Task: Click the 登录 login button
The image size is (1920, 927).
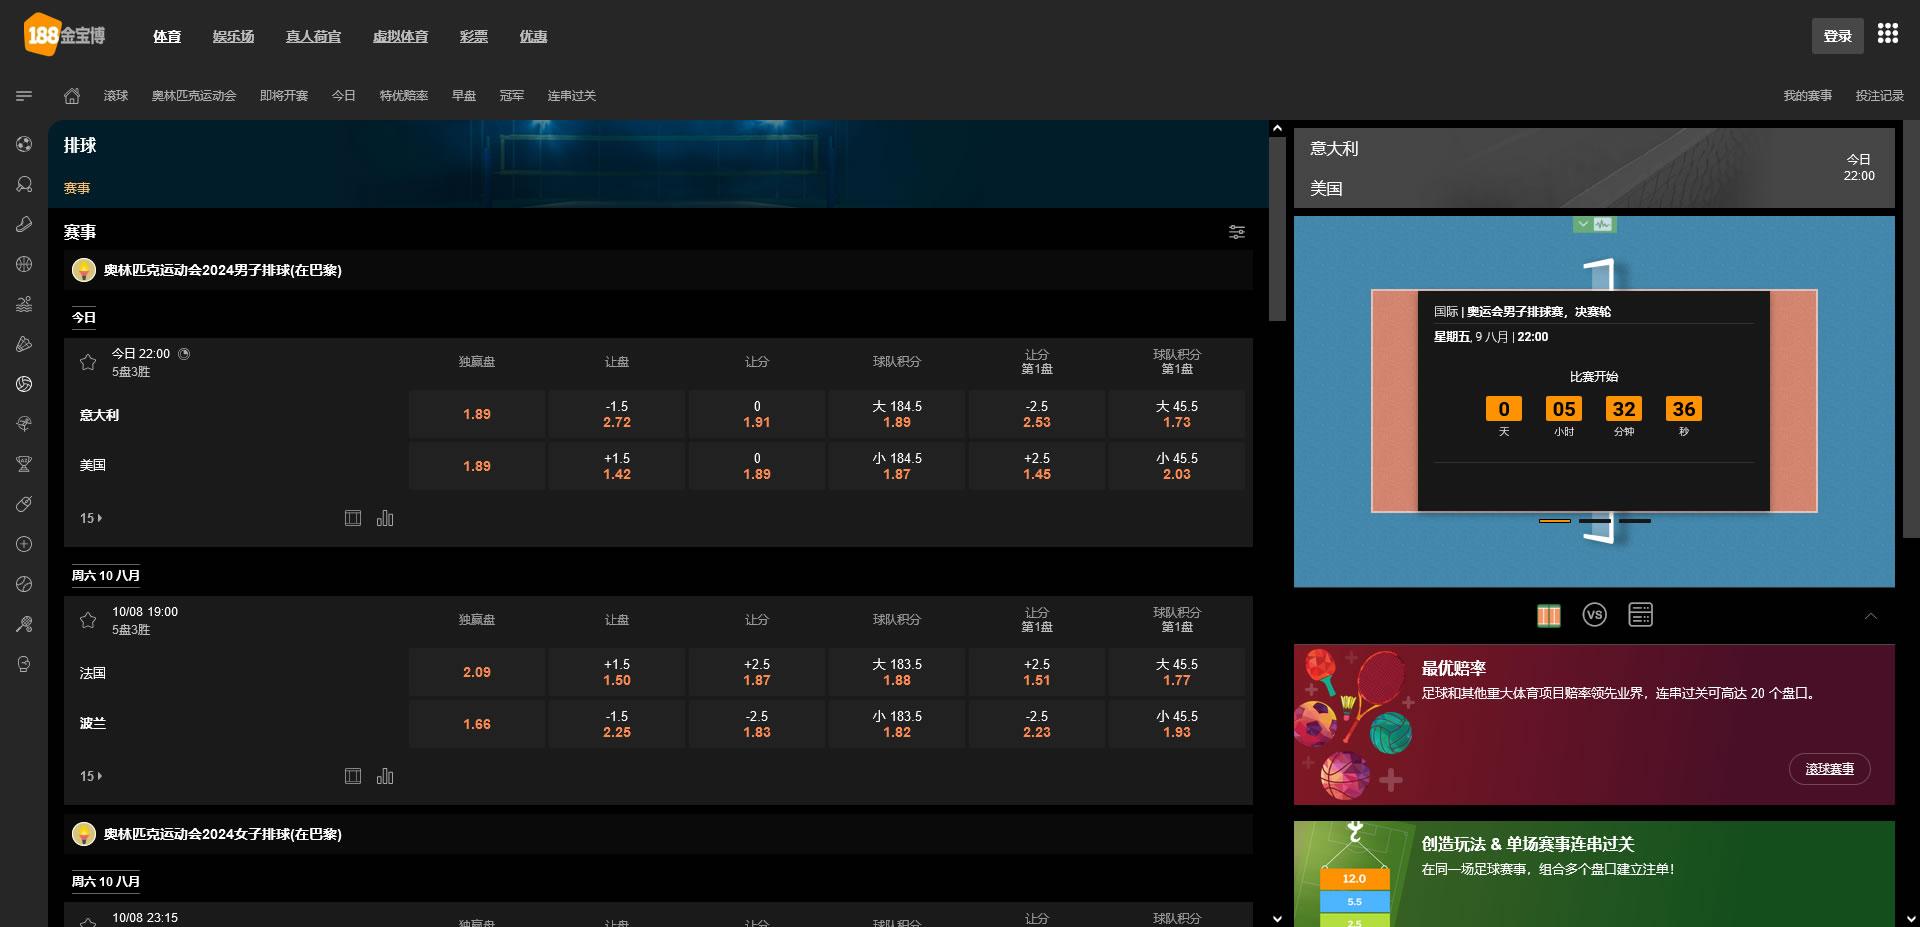Action: point(1838,36)
